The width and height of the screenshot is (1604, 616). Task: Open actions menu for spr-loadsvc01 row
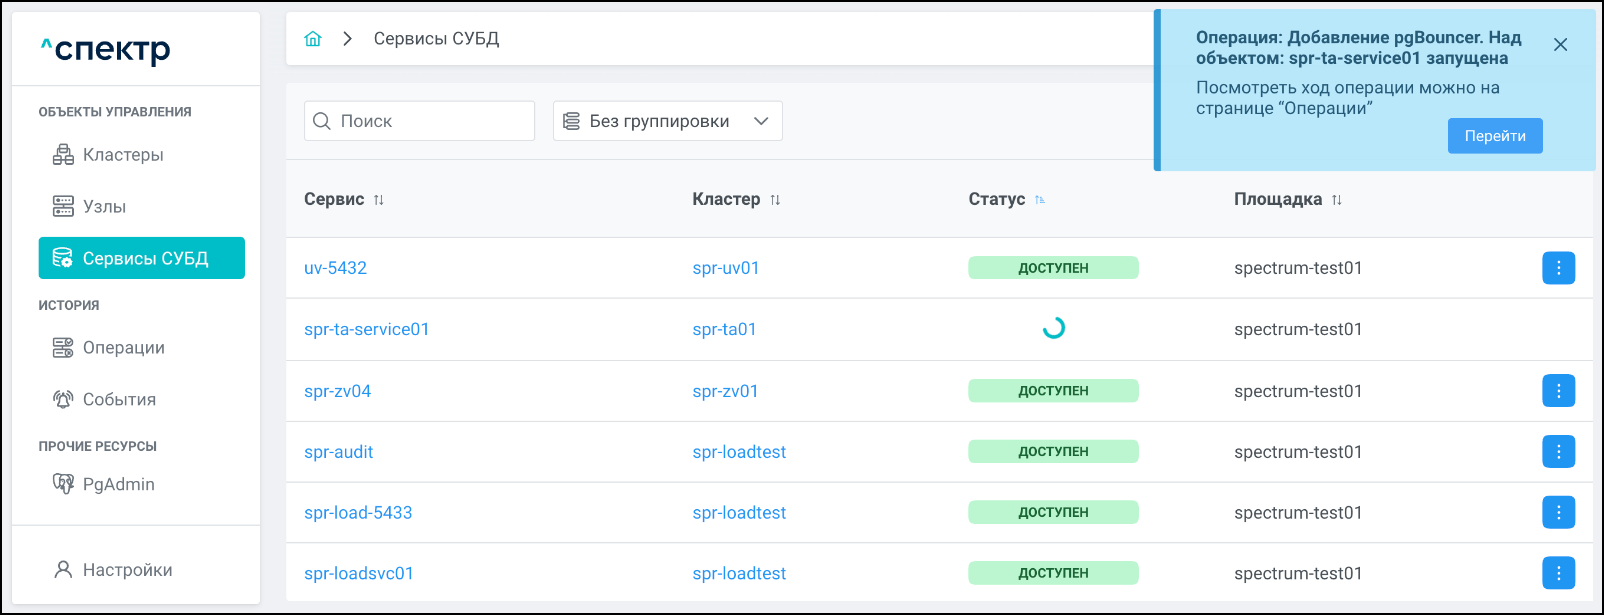point(1558,574)
